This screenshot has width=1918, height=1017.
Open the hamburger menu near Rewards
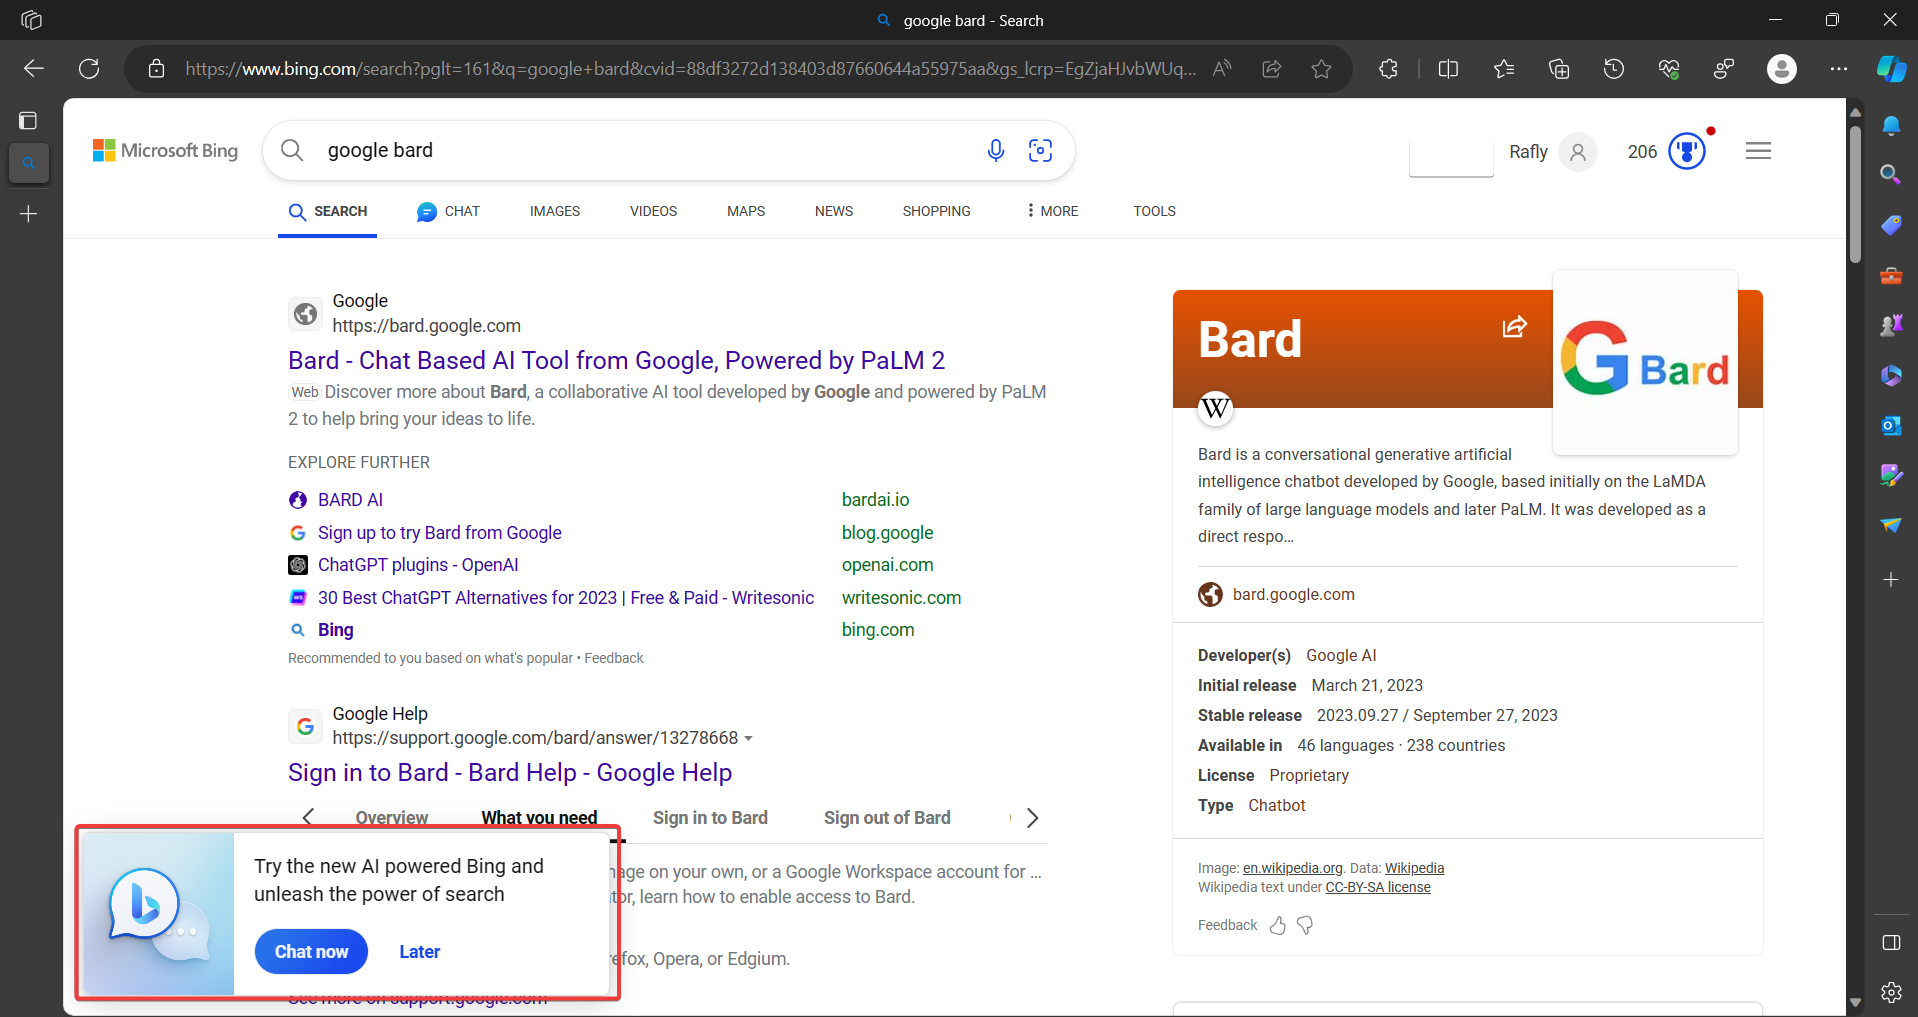click(x=1759, y=150)
